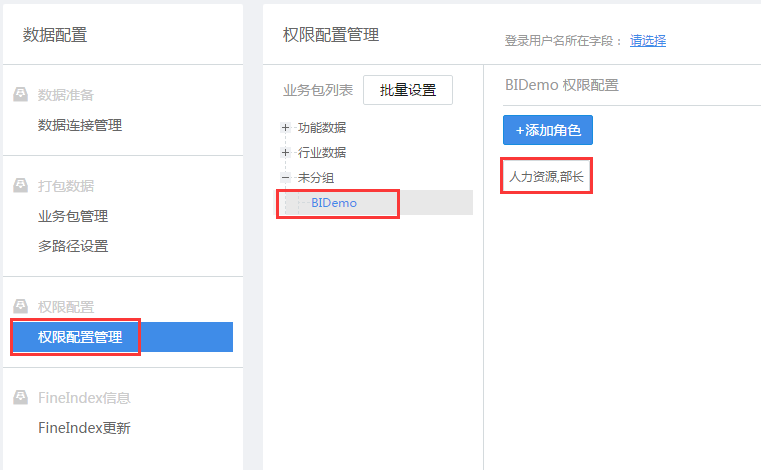
Task: Select 权限配置管理 menu item
Action: click(80, 337)
